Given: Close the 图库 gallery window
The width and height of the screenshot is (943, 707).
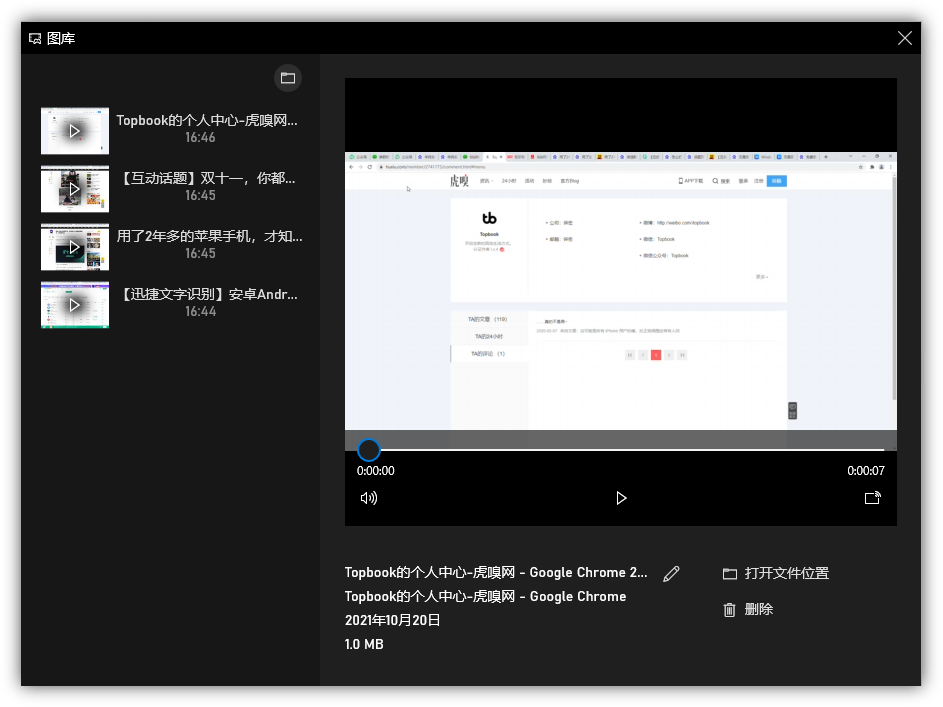Looking at the screenshot, I should pyautogui.click(x=905, y=38).
